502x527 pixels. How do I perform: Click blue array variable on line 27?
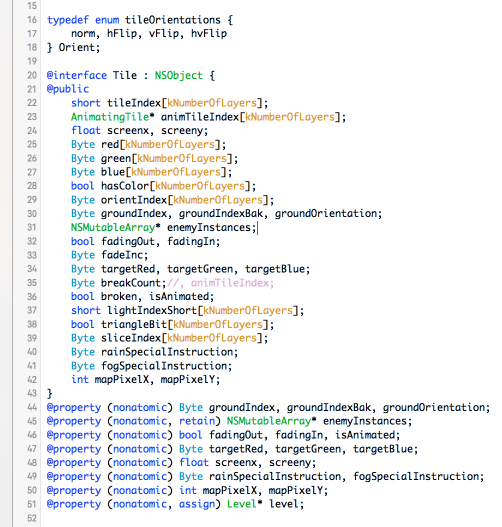click(x=113, y=172)
